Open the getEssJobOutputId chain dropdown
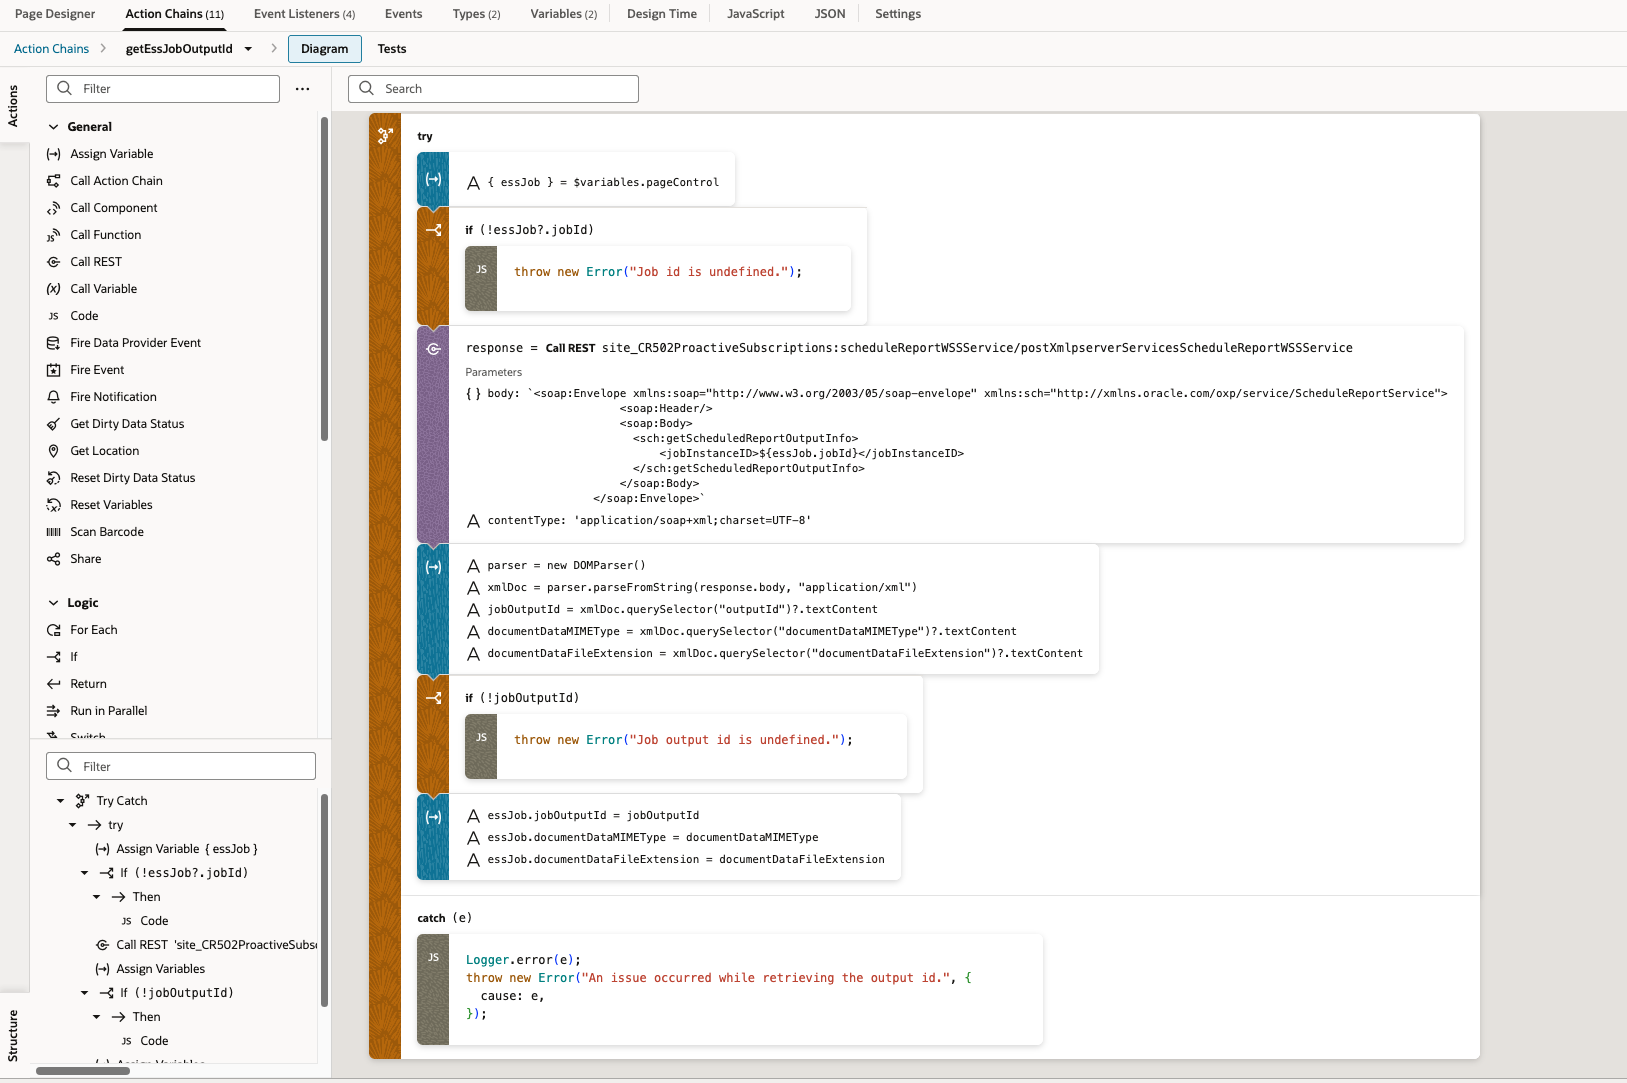1627x1083 pixels. [248, 49]
